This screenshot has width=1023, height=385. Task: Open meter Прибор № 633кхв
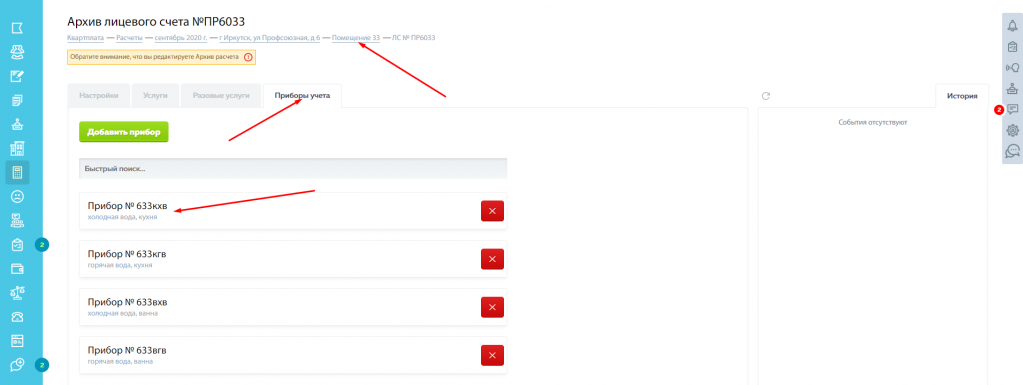pos(127,206)
